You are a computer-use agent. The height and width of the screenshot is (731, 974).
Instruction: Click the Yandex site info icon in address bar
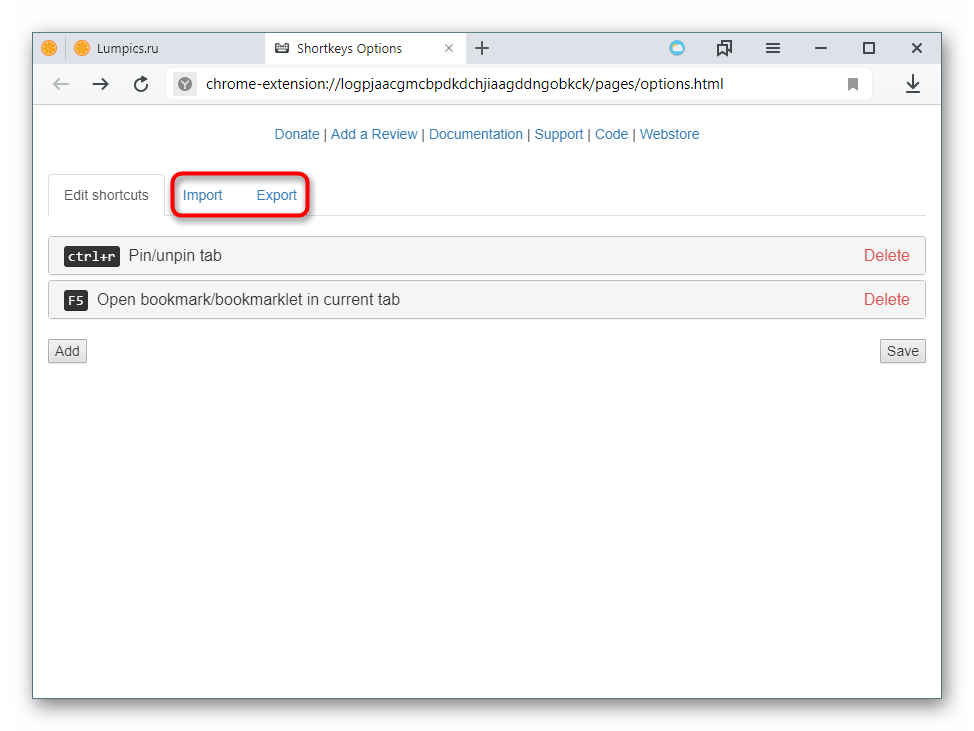pos(184,84)
